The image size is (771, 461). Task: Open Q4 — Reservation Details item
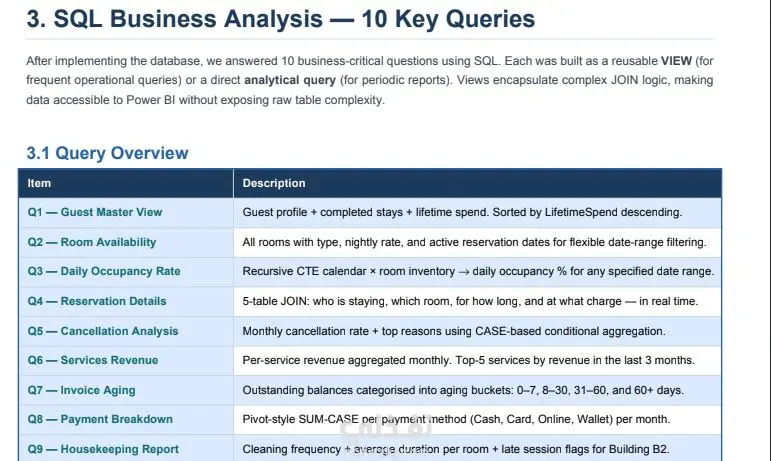pyautogui.click(x=97, y=301)
